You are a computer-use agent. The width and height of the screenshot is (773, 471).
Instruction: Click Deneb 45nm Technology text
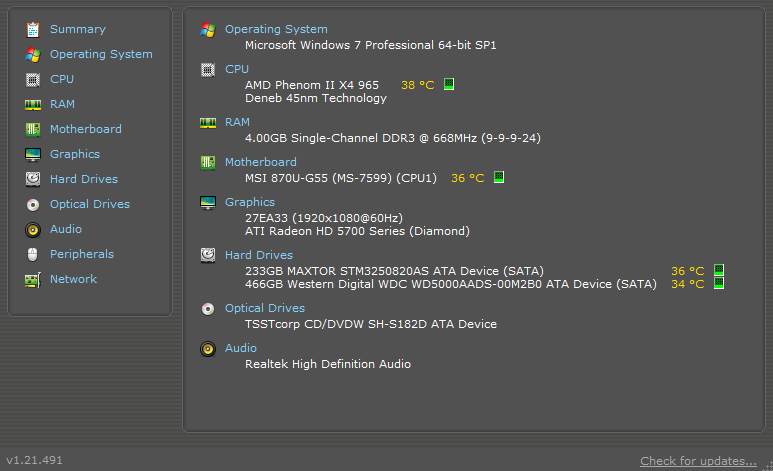(316, 98)
